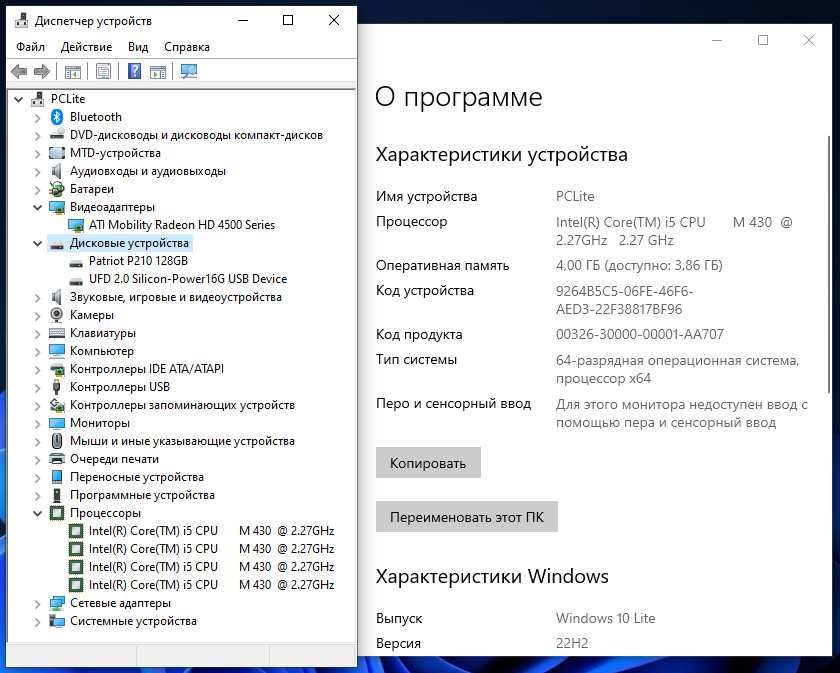The image size is (840, 673).
Task: Click the Камеры webcam icon
Action: click(x=57, y=315)
